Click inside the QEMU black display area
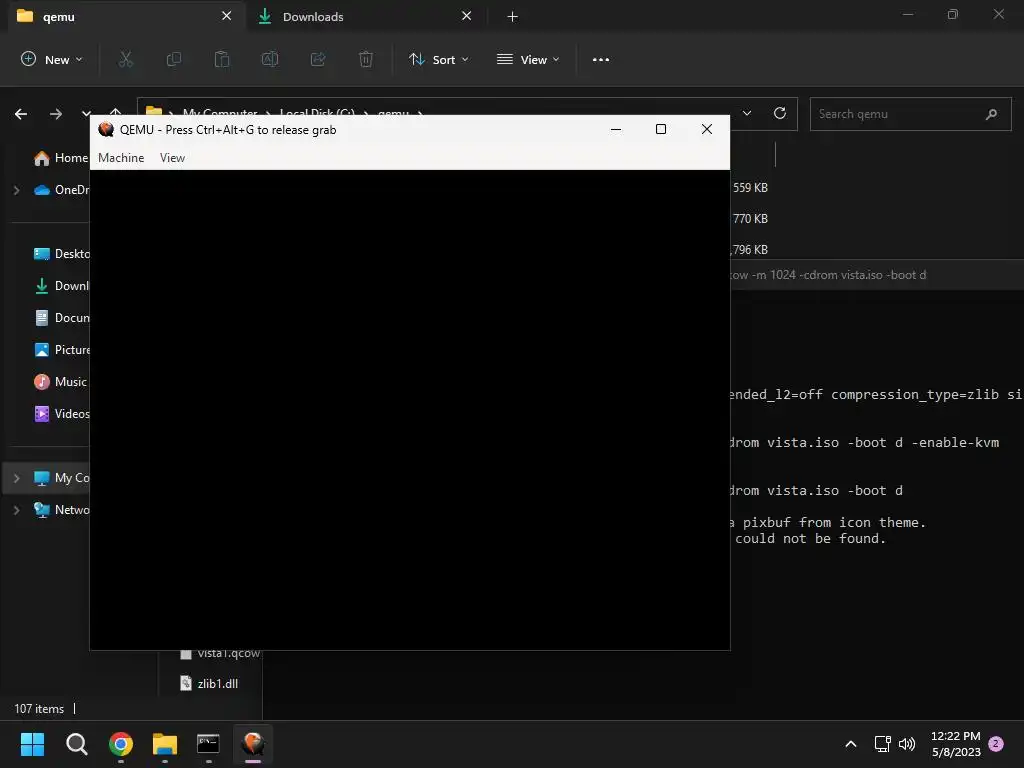This screenshot has height=768, width=1024. (x=409, y=409)
